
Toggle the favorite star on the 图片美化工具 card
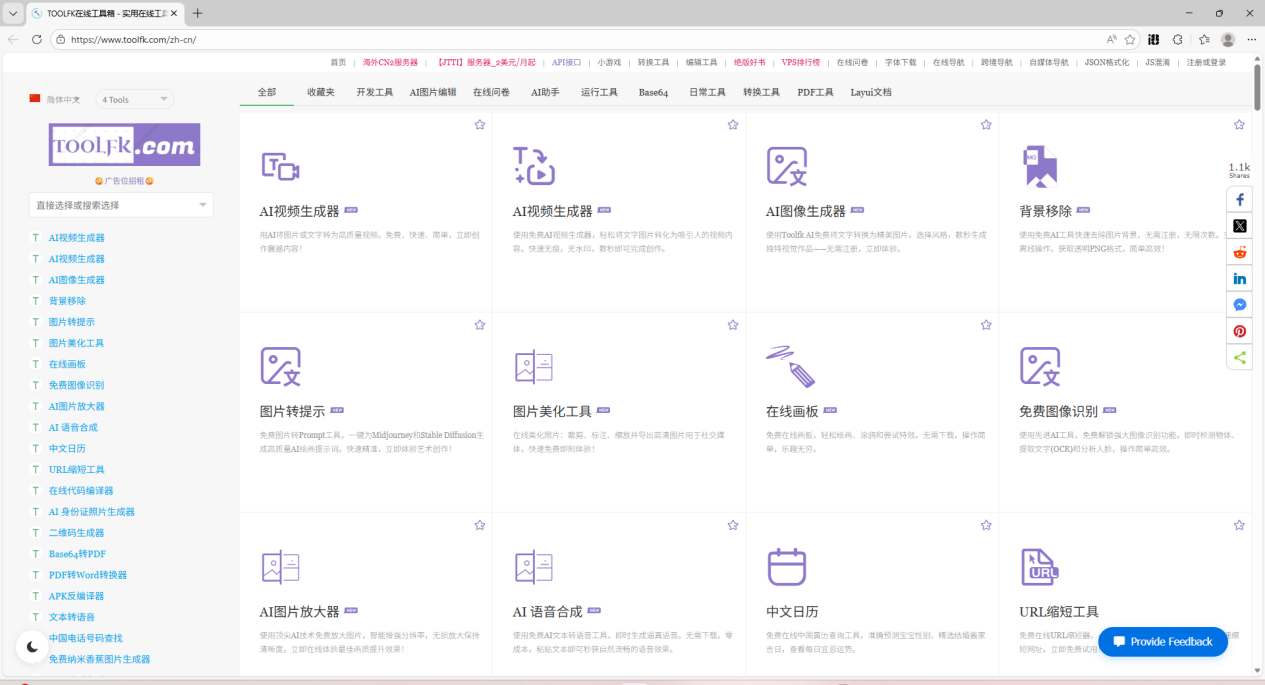click(733, 325)
